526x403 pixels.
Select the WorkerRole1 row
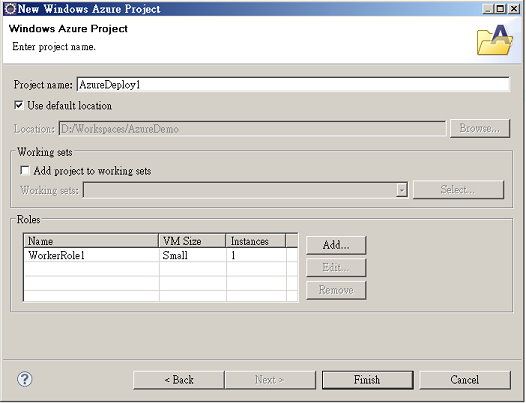coord(160,255)
